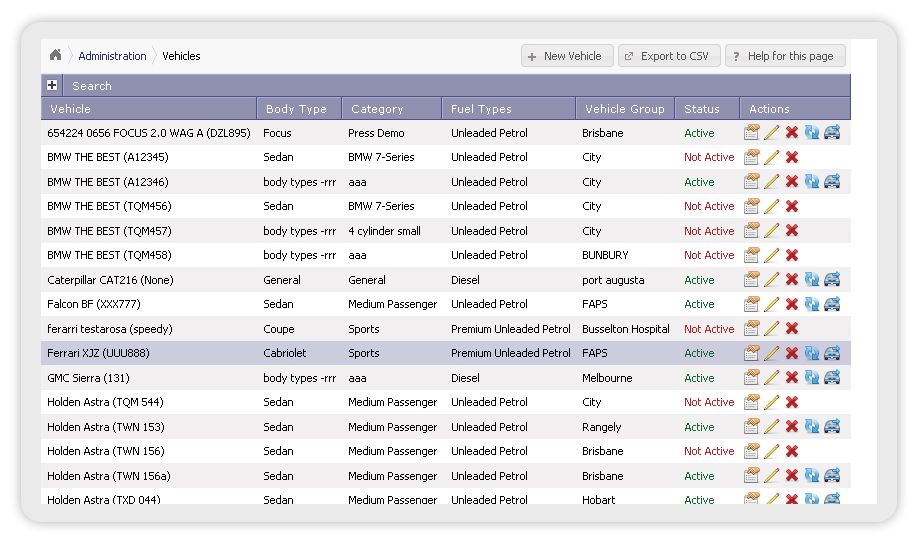Click 'port augusta' vehicle group cell

[613, 280]
